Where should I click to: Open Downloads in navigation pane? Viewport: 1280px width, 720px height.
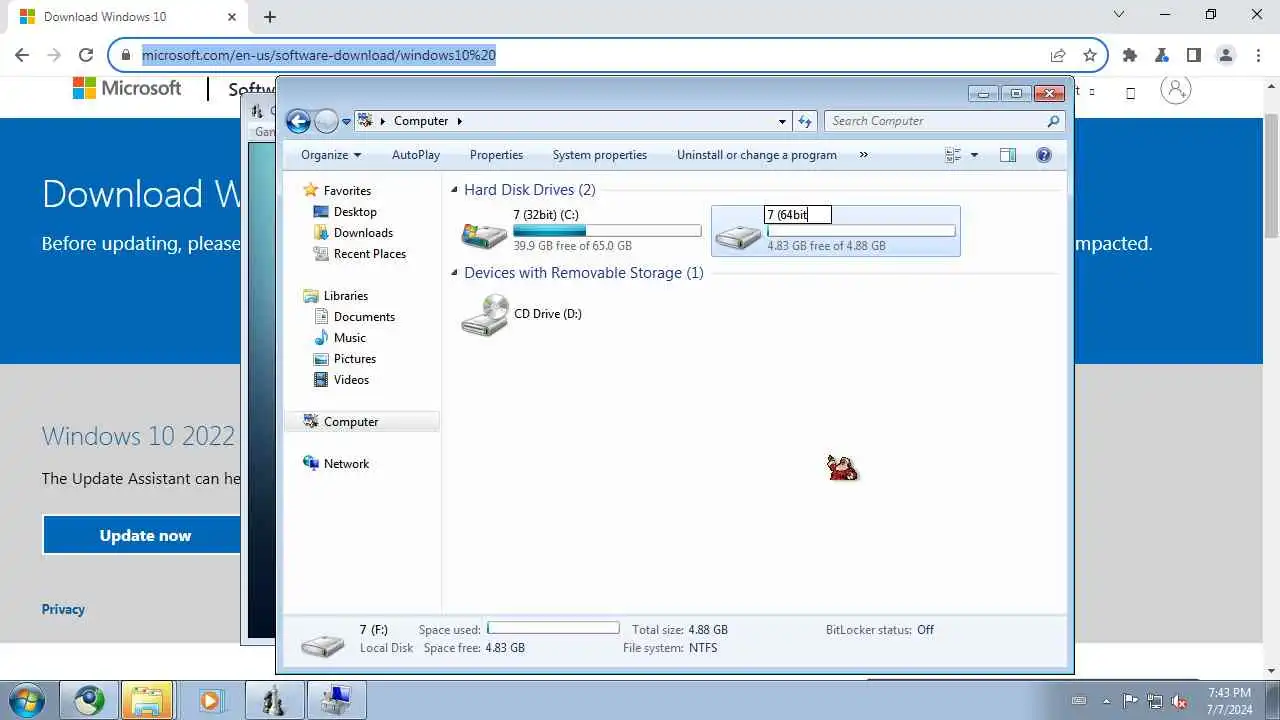coord(363,233)
